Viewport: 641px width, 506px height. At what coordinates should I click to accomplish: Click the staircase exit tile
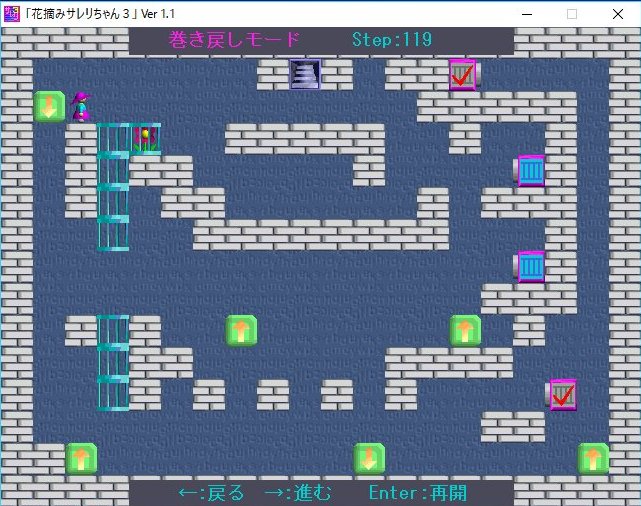pos(305,74)
